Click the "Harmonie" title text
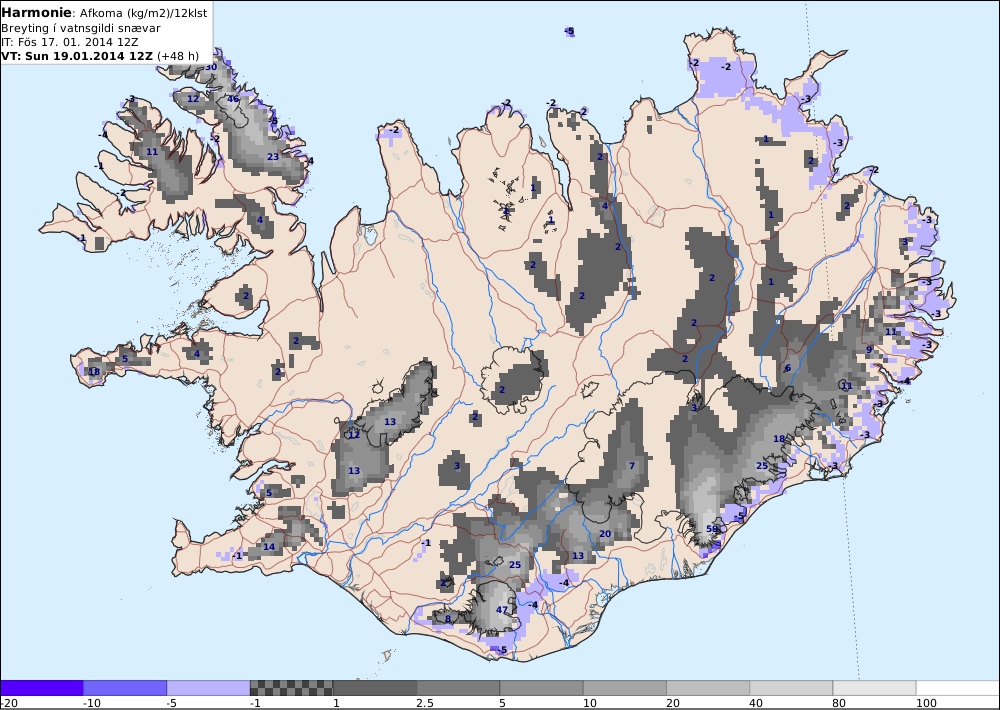The image size is (1000, 710). point(37,12)
